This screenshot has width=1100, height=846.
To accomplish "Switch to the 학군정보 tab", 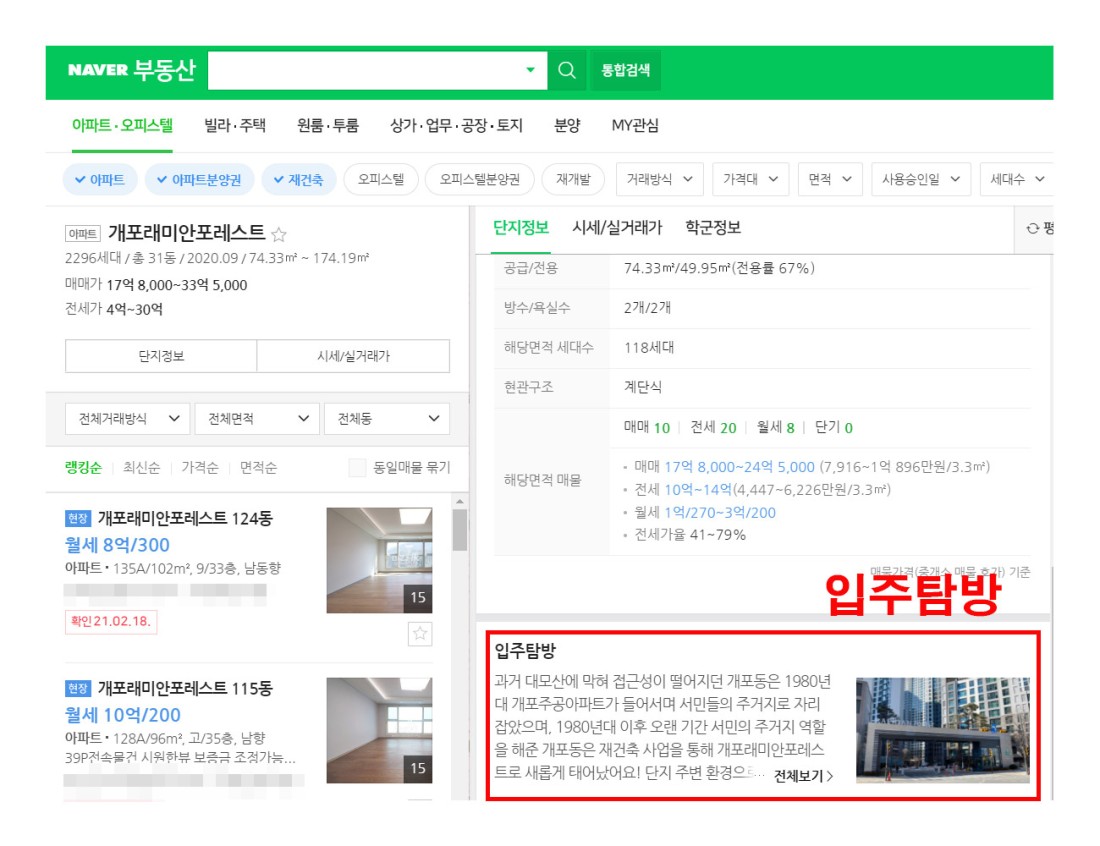I will point(713,227).
